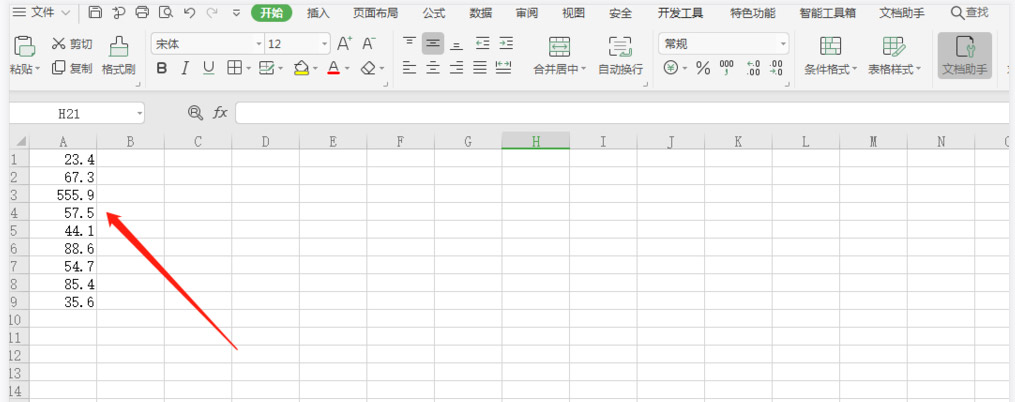Toggle underline formatting
1015x402 pixels.
[208, 68]
